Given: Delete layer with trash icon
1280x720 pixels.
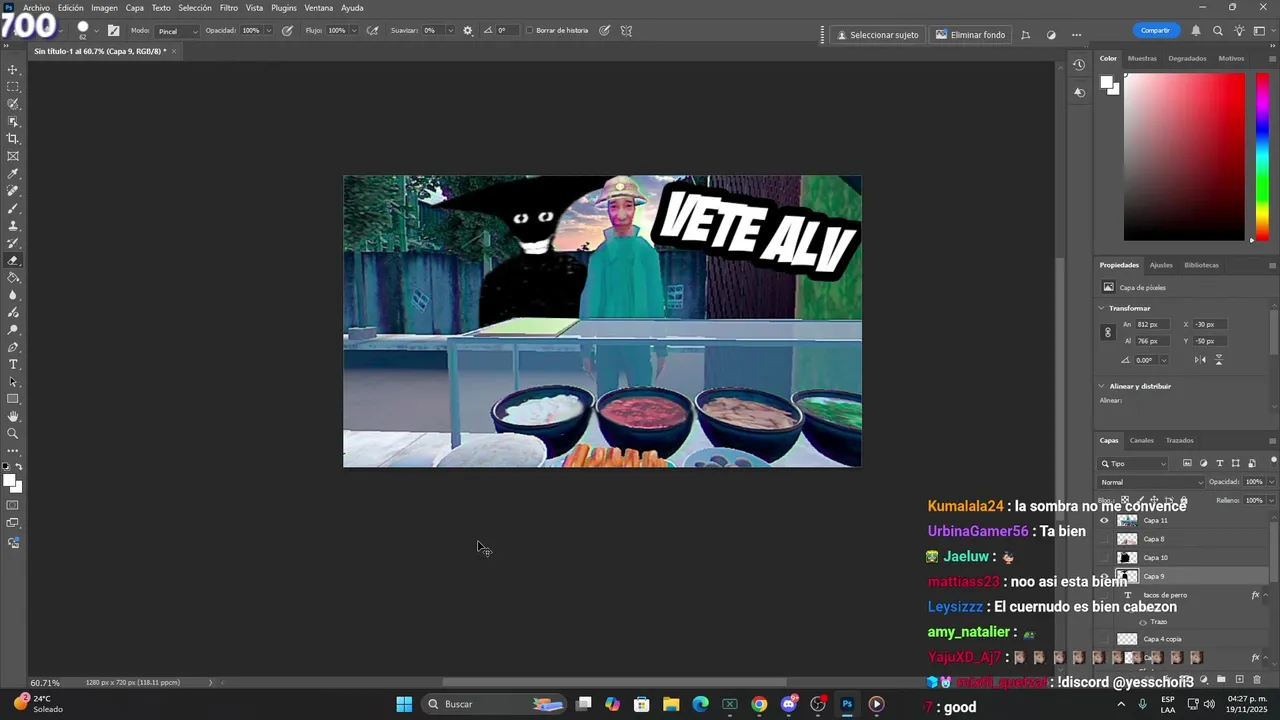Looking at the screenshot, I should tap(1257, 680).
